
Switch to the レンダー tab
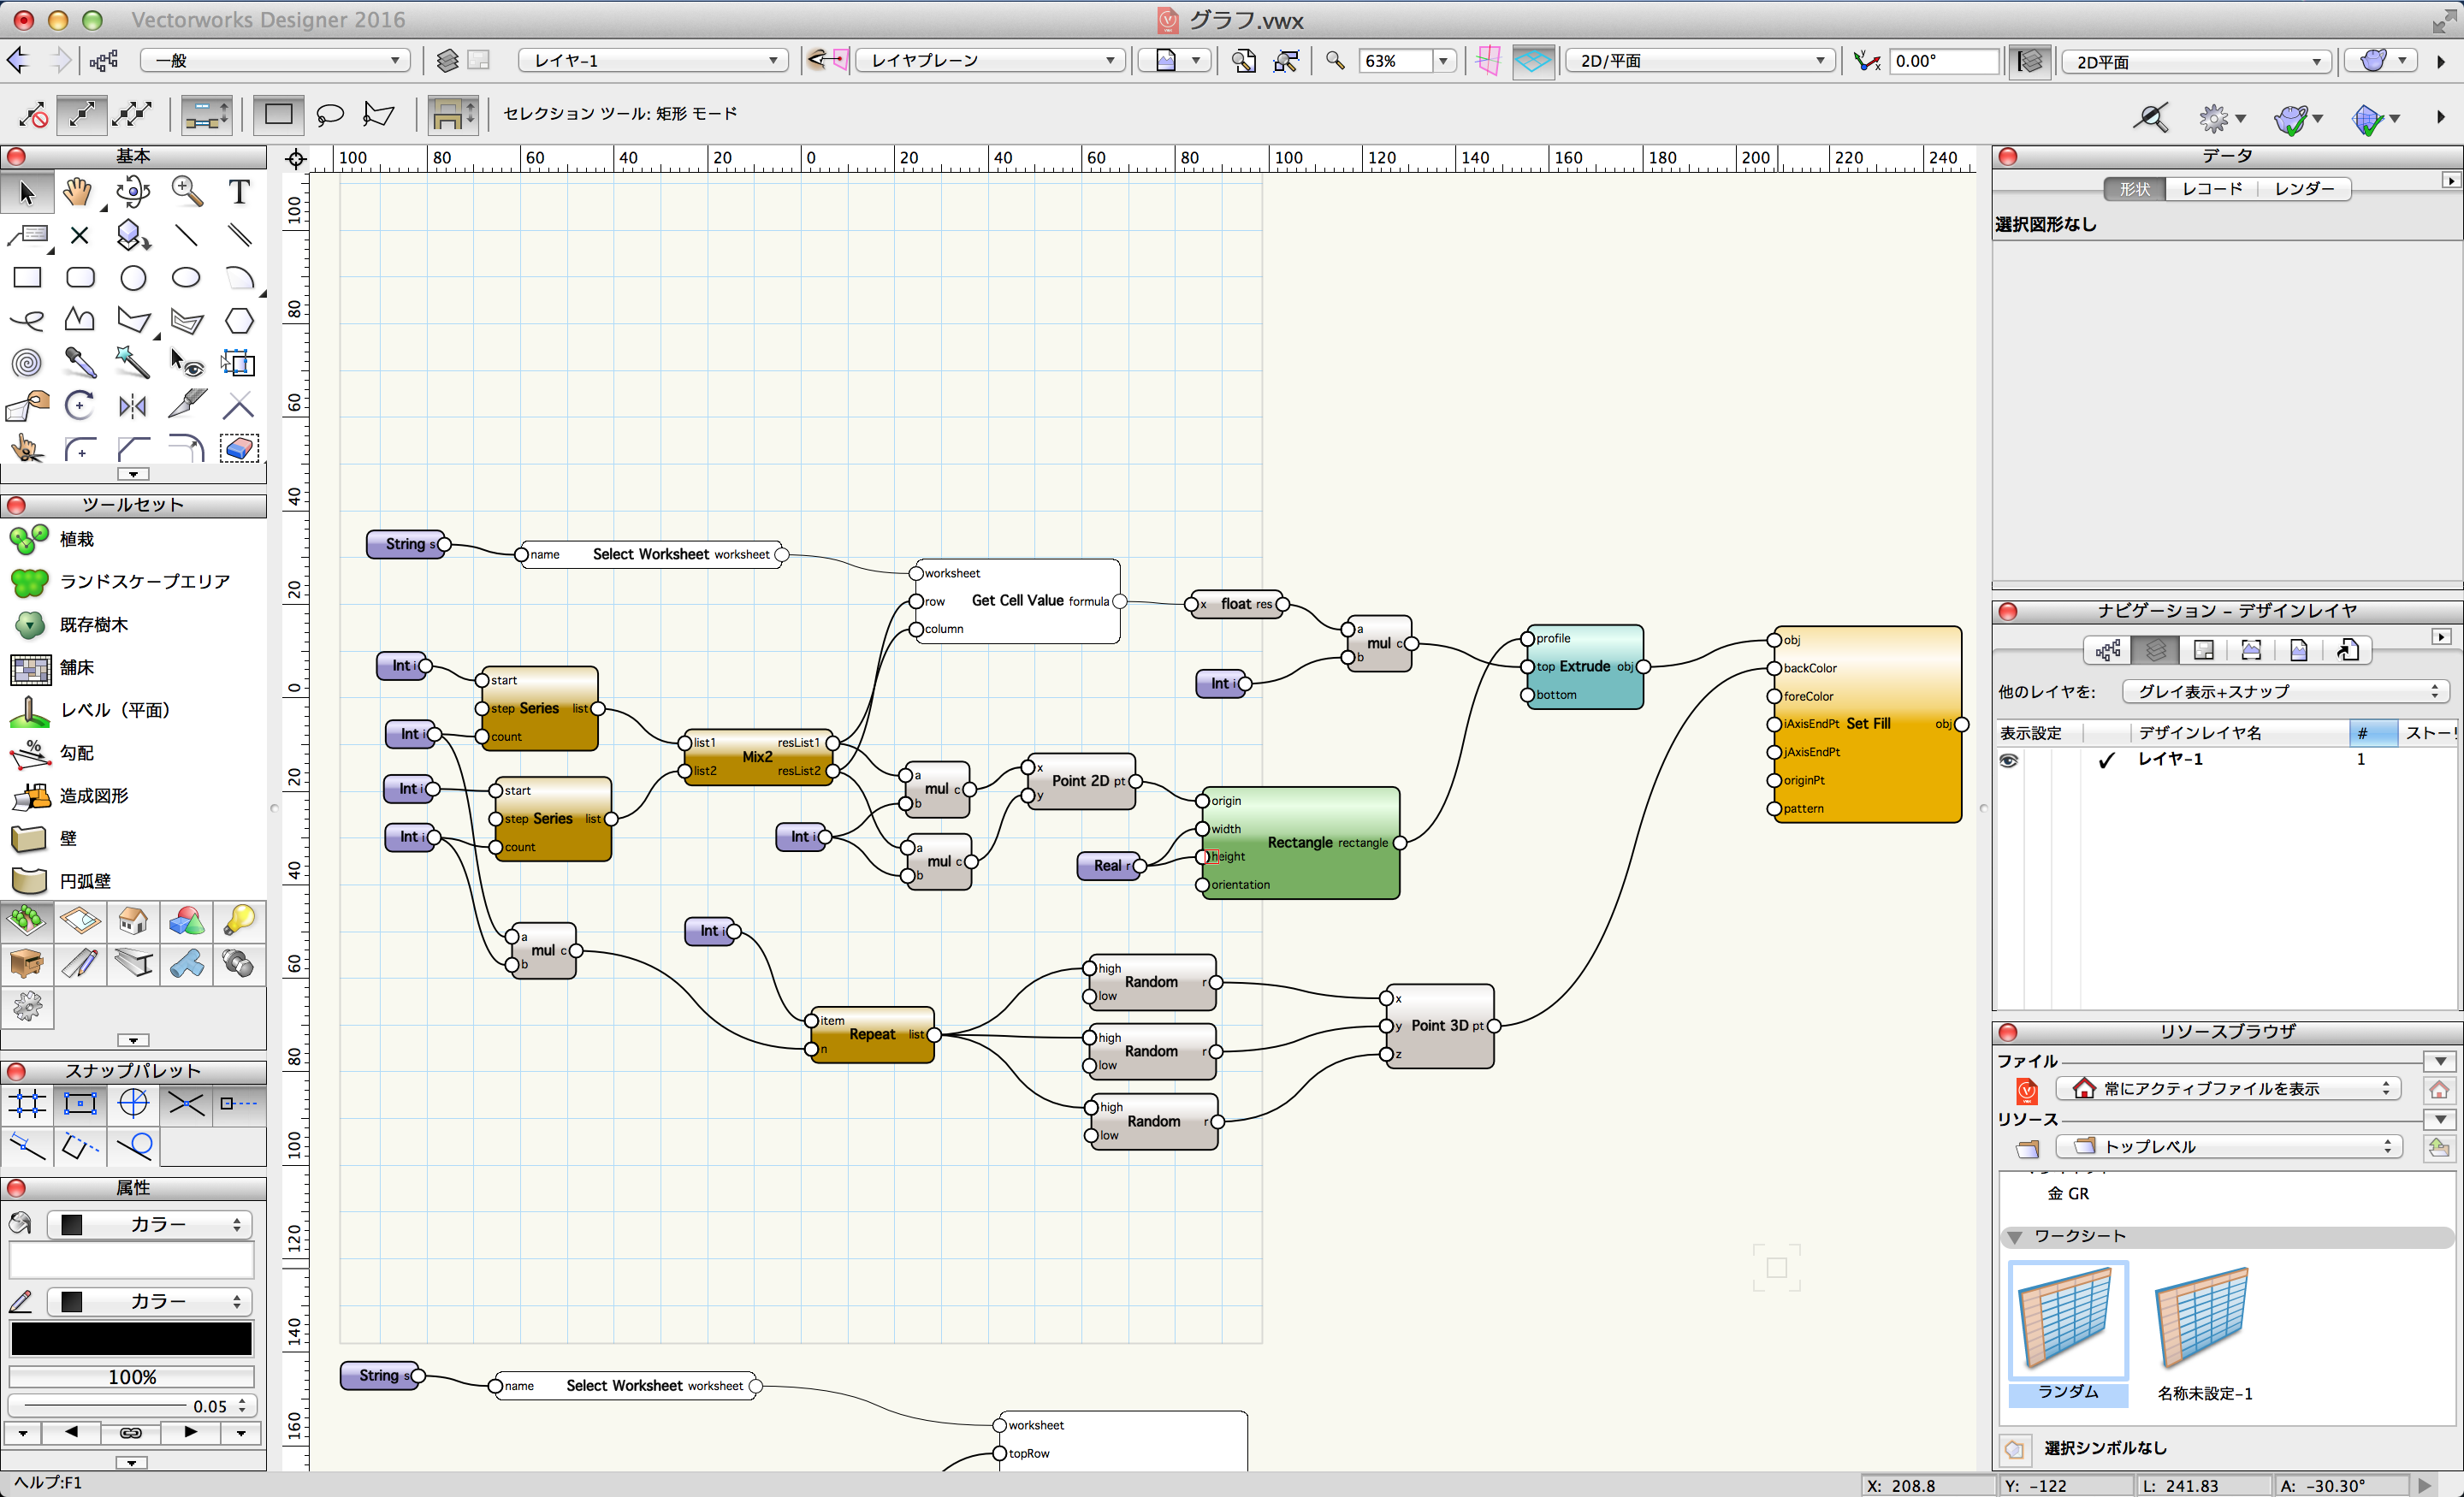tap(2304, 189)
